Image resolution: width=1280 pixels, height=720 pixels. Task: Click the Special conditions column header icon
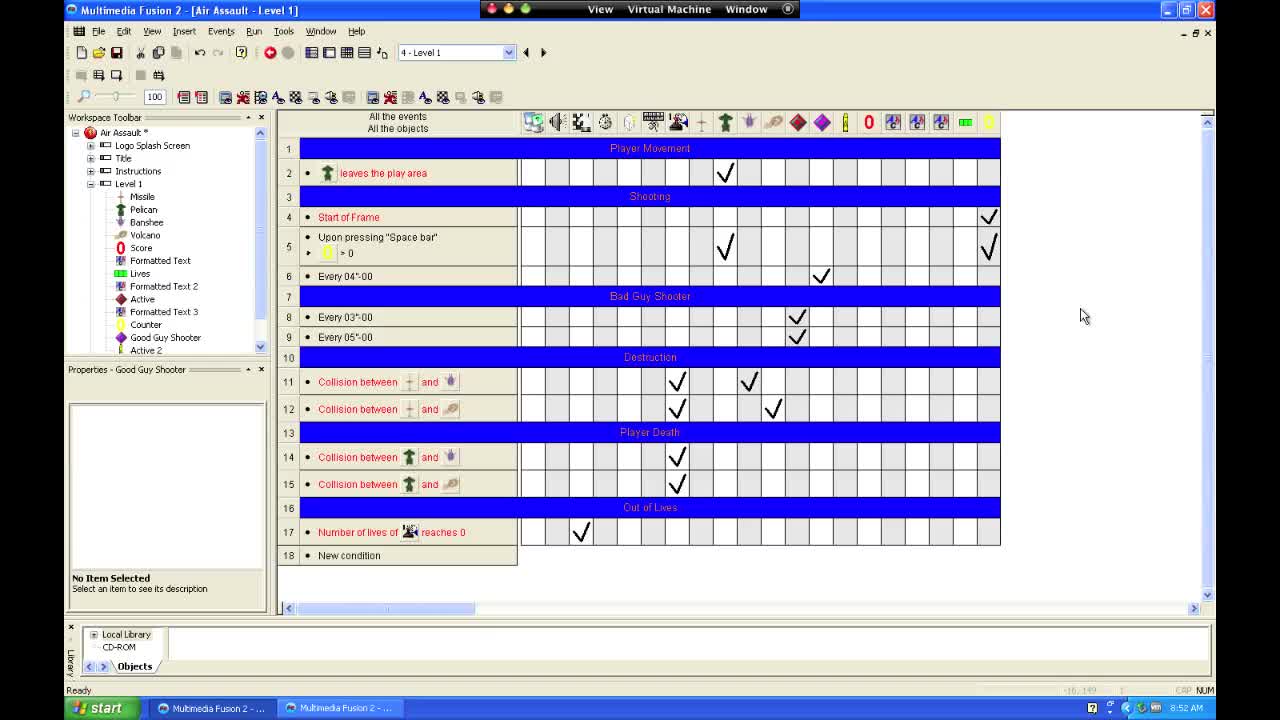[533, 122]
